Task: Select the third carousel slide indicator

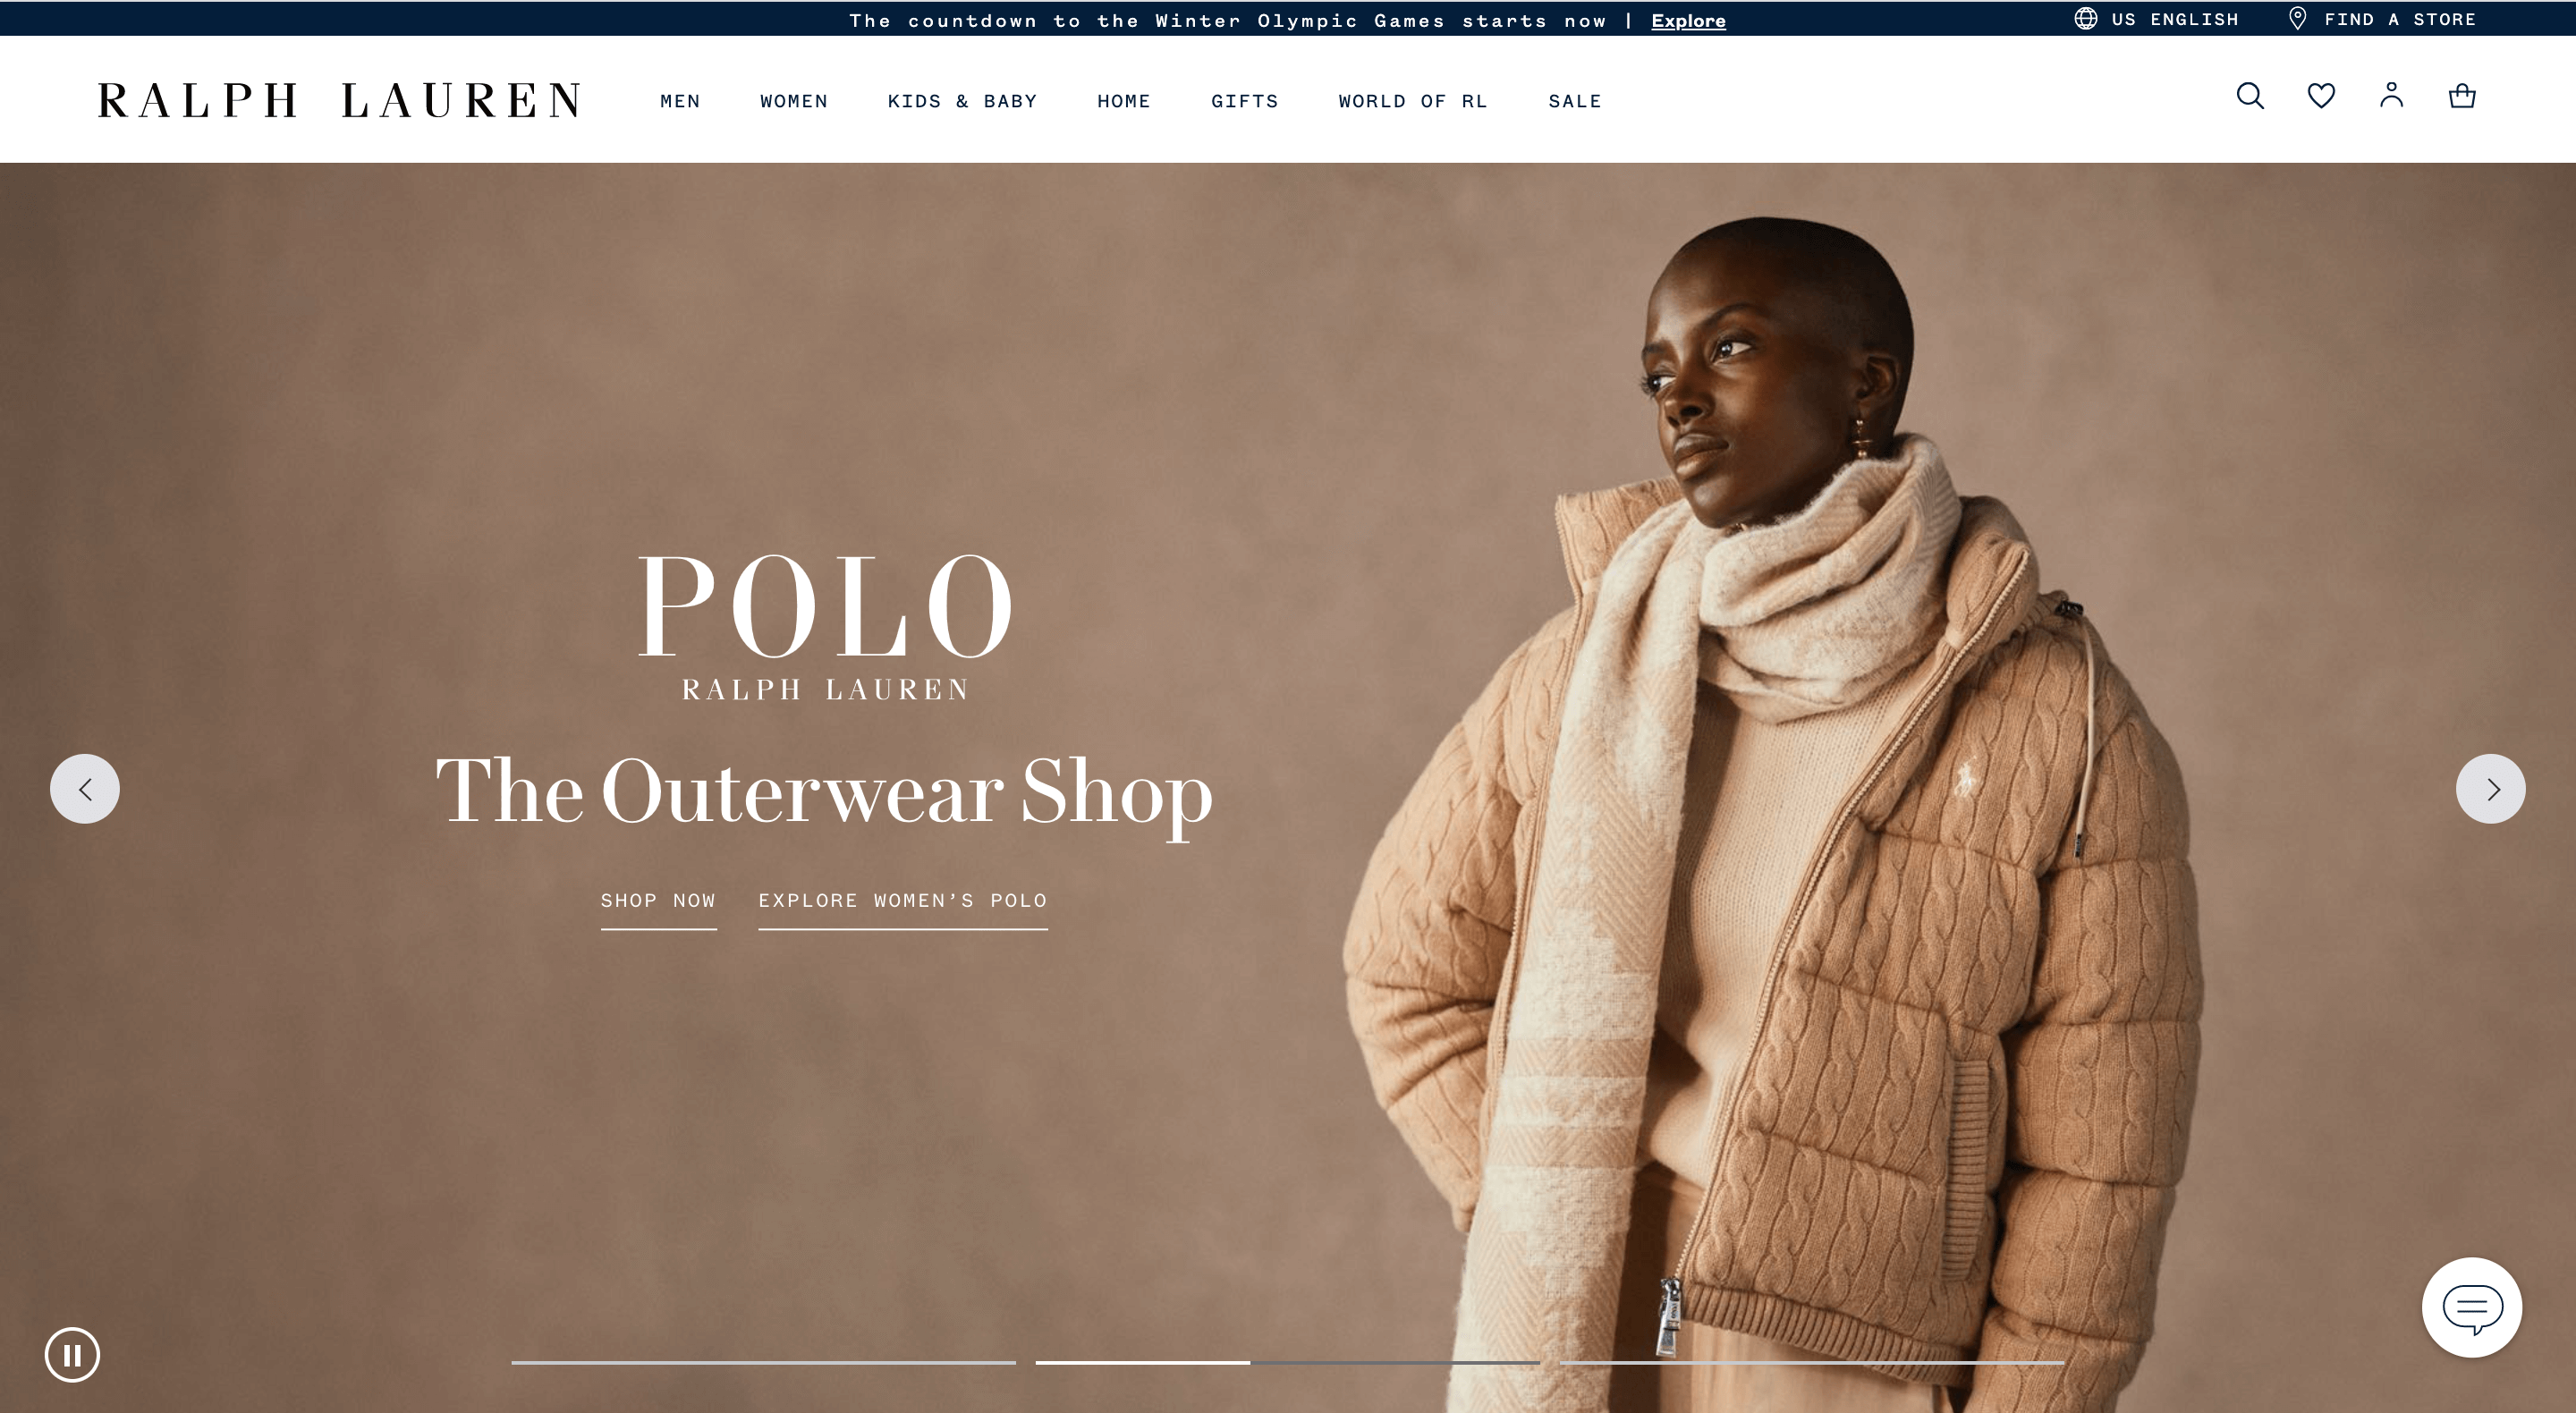Action: pyautogui.click(x=1811, y=1362)
